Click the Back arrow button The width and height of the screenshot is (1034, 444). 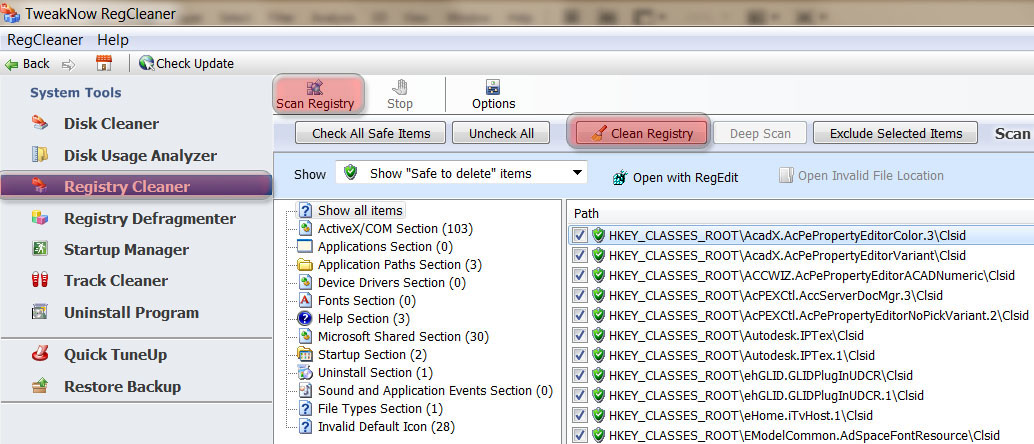[28, 64]
